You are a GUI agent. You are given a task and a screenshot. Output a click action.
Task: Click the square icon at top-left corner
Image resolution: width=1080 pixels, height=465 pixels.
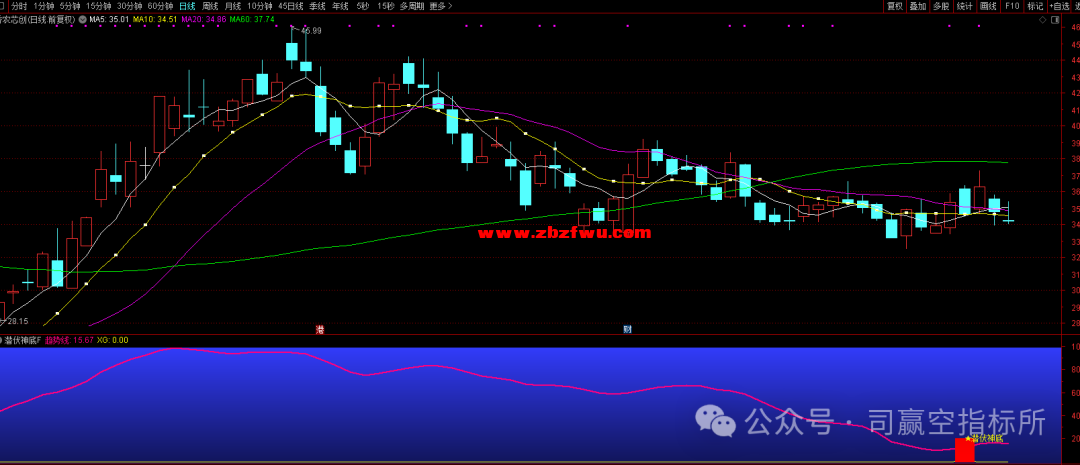tap(4, 6)
